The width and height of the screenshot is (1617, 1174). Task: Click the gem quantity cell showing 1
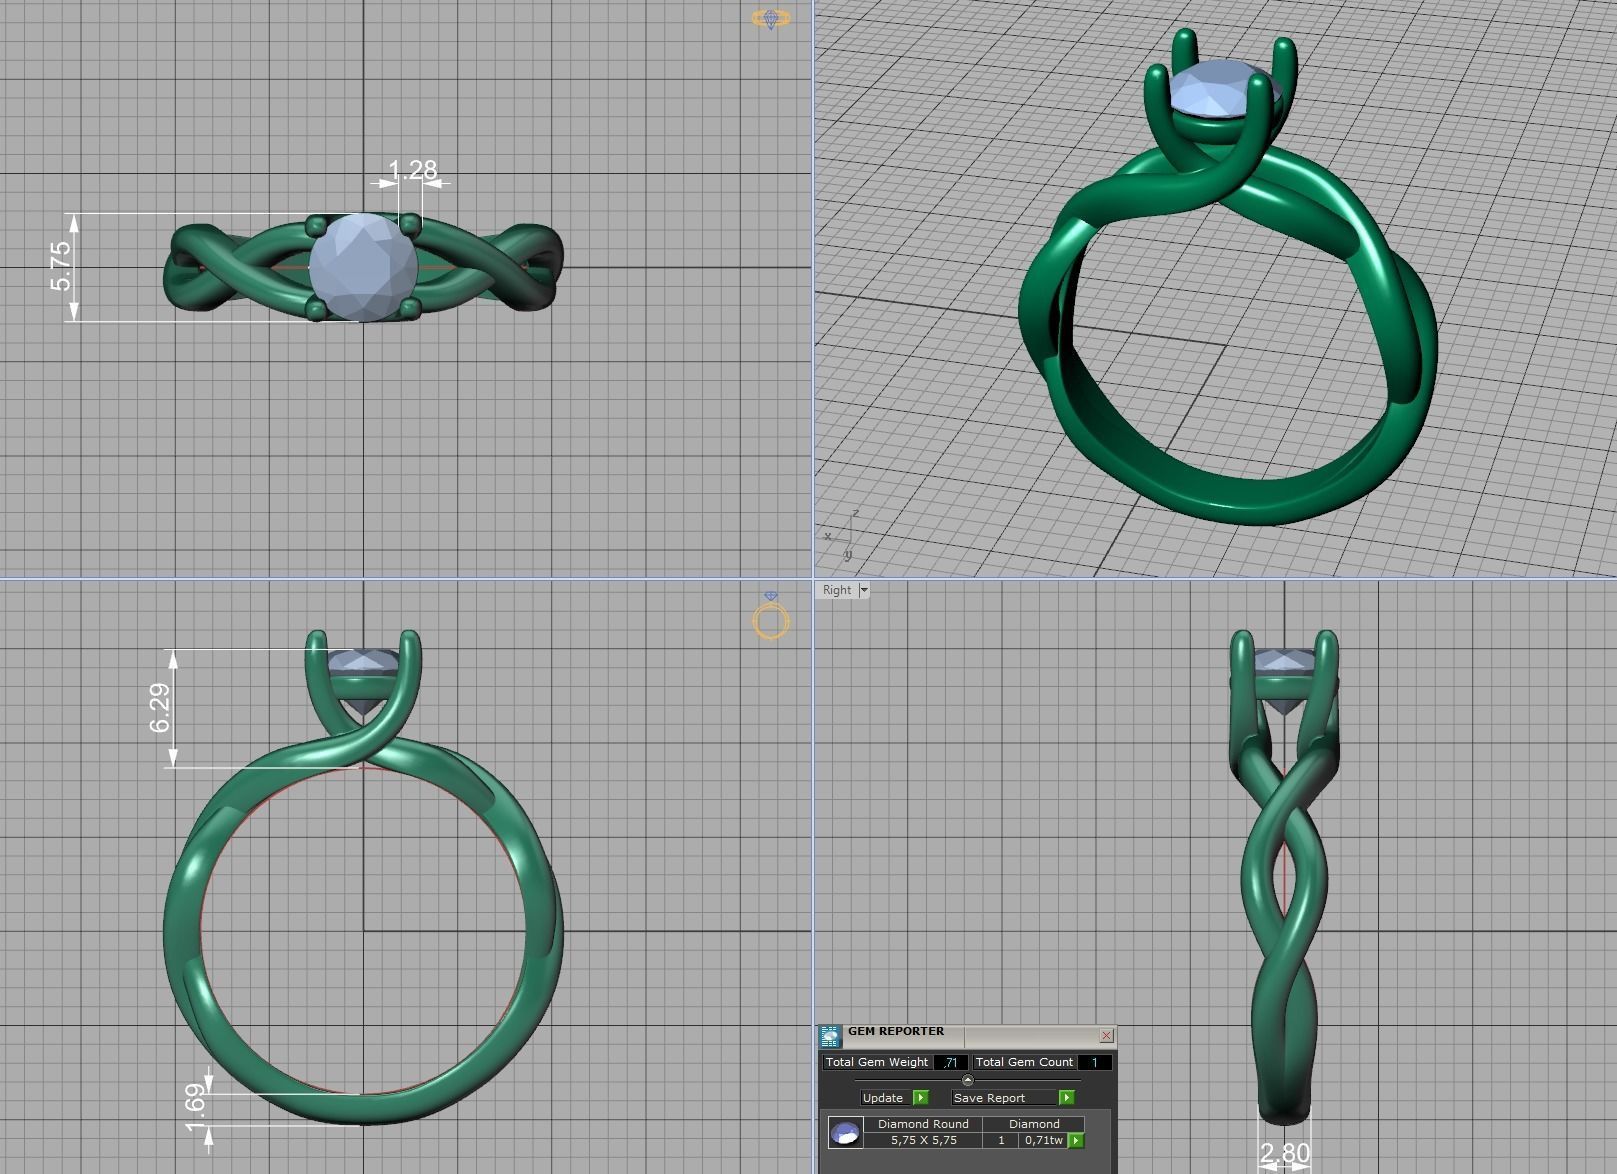tap(1001, 1140)
